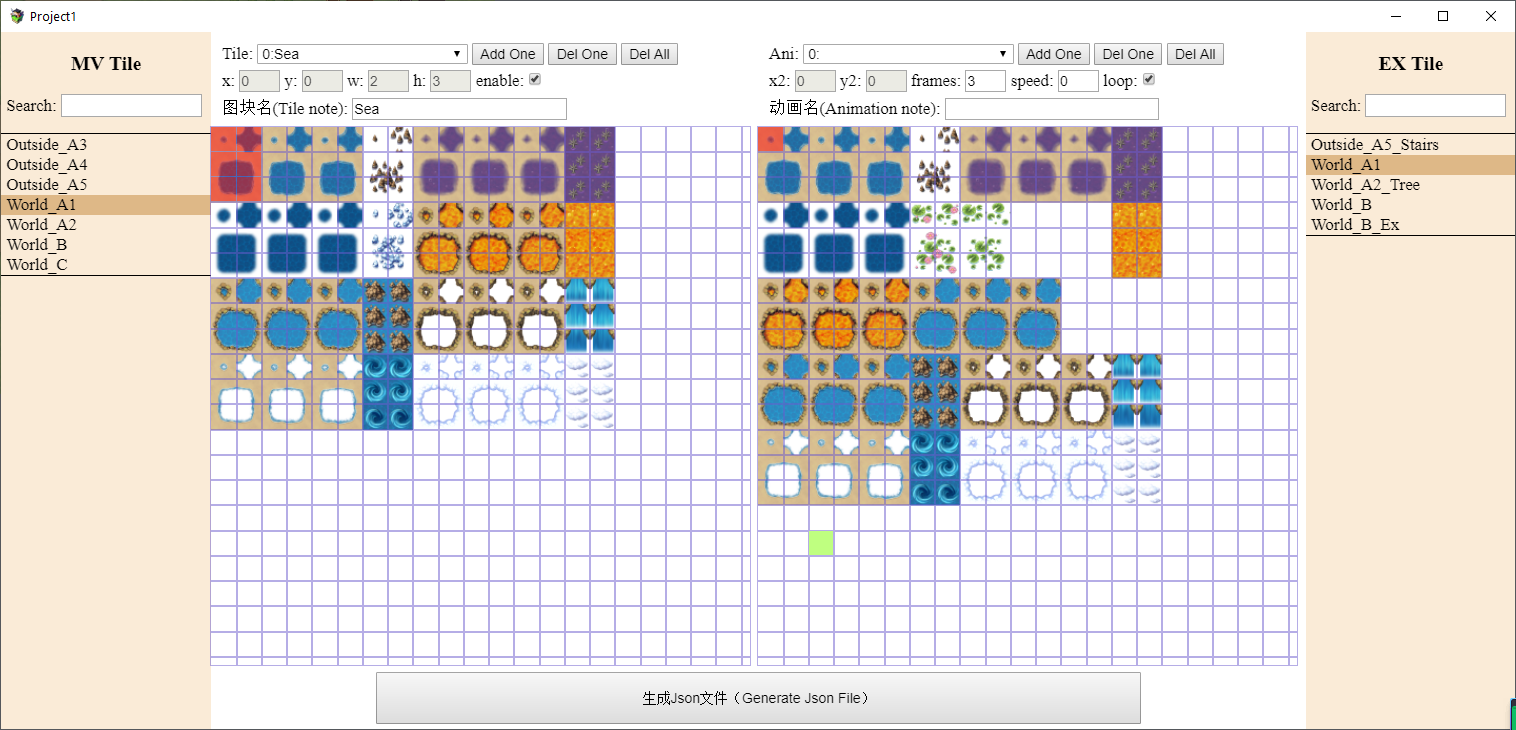Image resolution: width=1516 pixels, height=730 pixels.
Task: Click the waterfall tile in the MV tile grid
Action: (x=590, y=316)
